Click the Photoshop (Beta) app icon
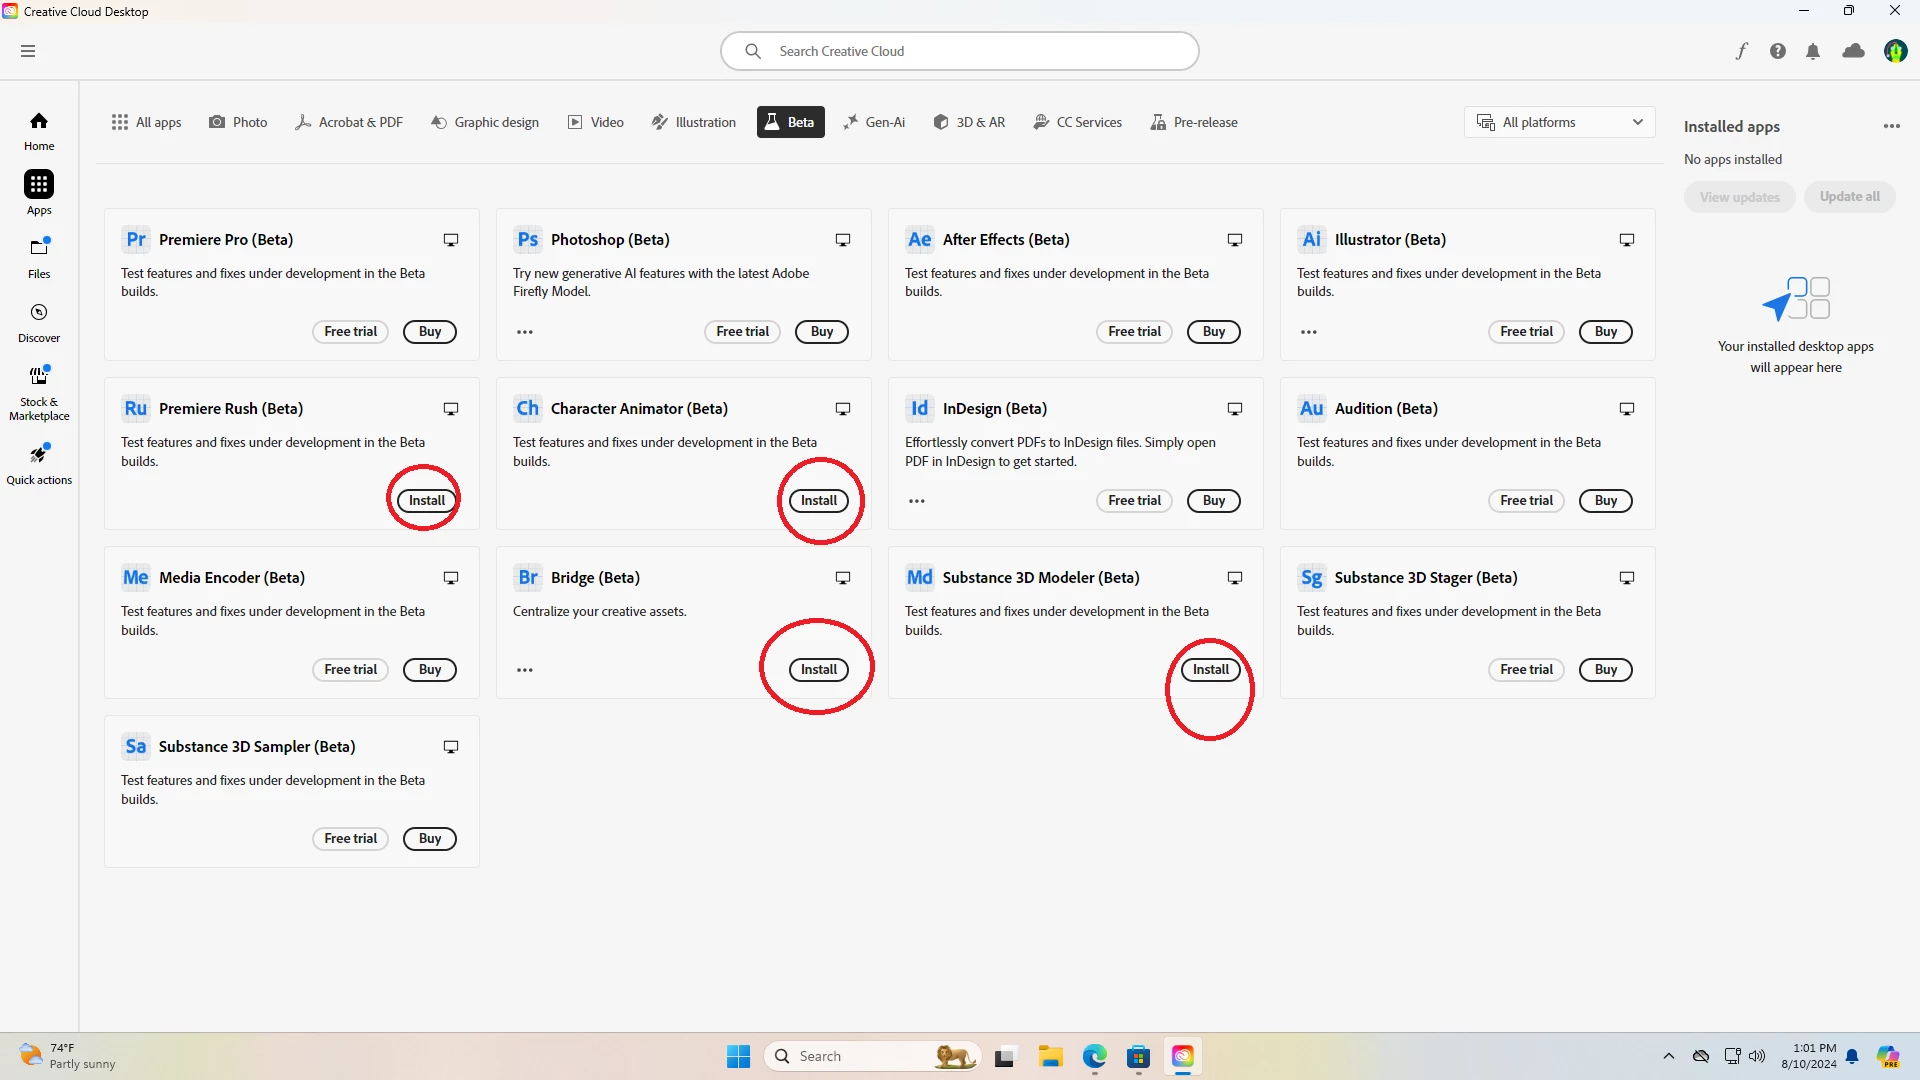The height and width of the screenshot is (1080, 1920). click(528, 240)
